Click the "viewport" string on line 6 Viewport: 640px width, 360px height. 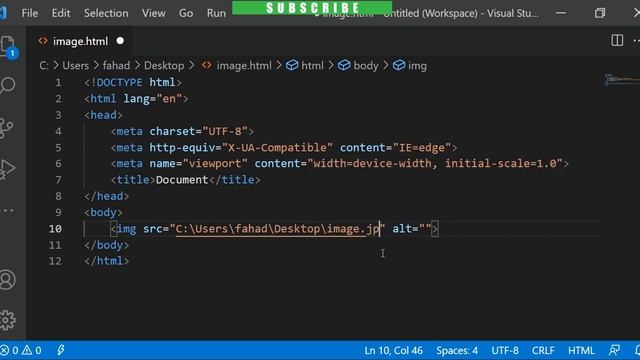coord(215,163)
